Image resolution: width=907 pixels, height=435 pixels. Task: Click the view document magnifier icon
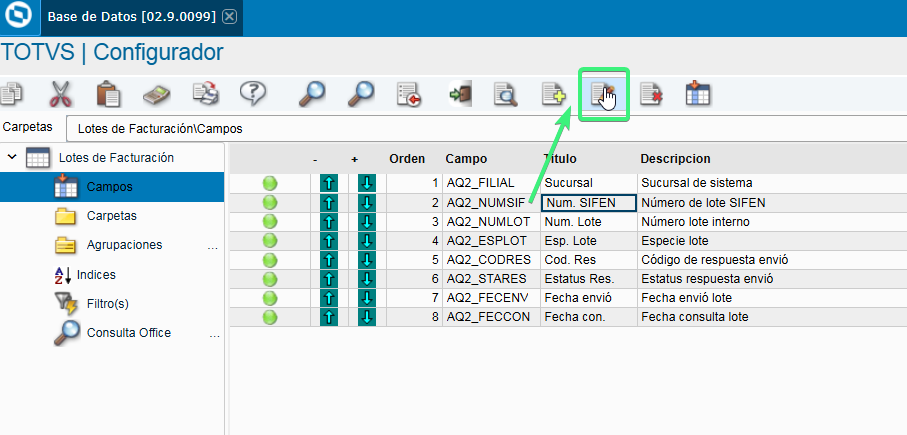[x=505, y=94]
